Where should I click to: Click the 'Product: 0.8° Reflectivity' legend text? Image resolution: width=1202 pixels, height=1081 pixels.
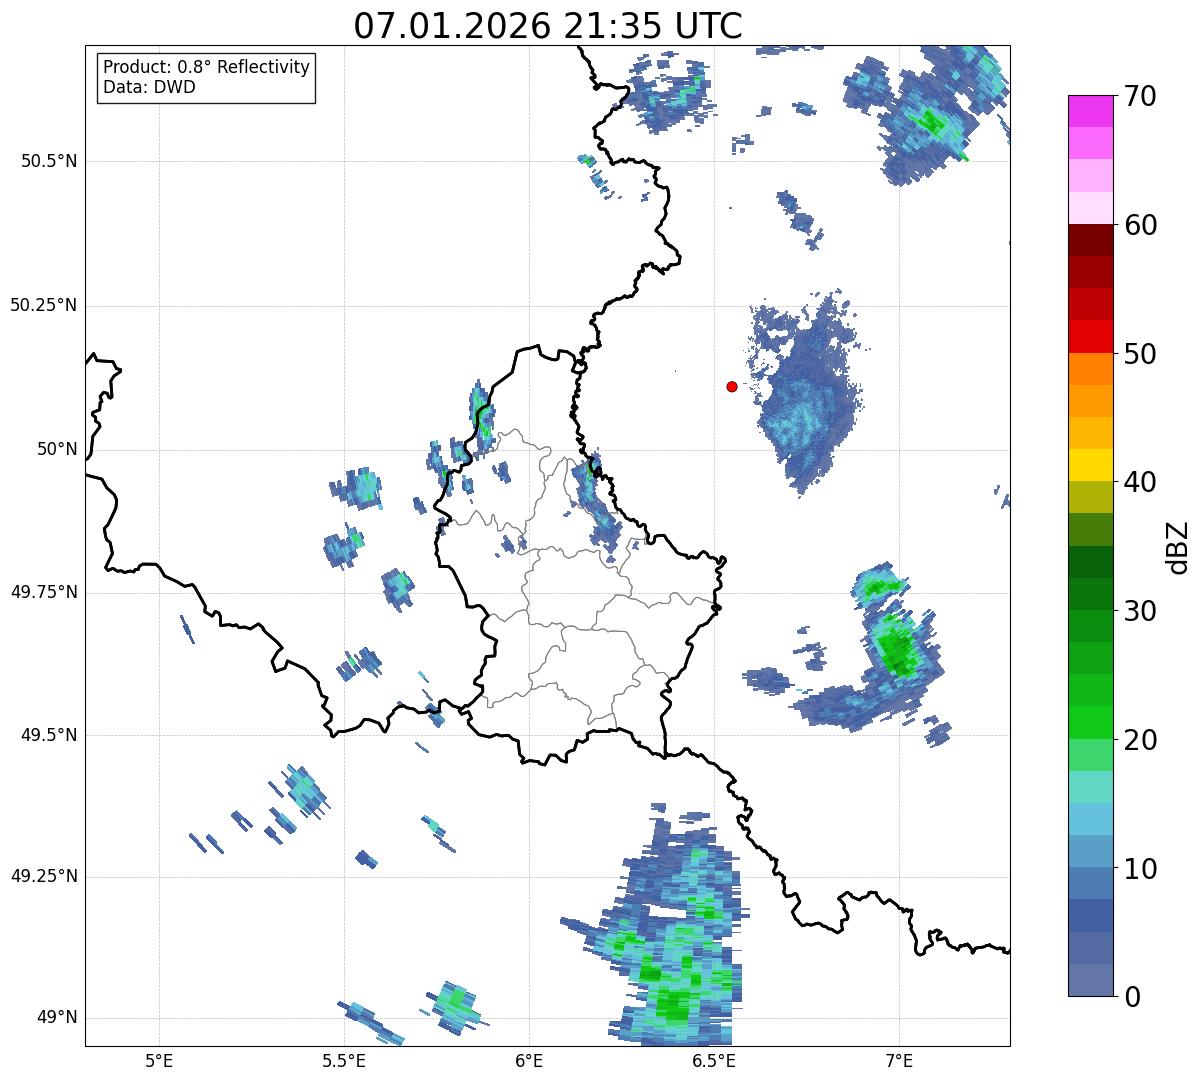tap(207, 67)
